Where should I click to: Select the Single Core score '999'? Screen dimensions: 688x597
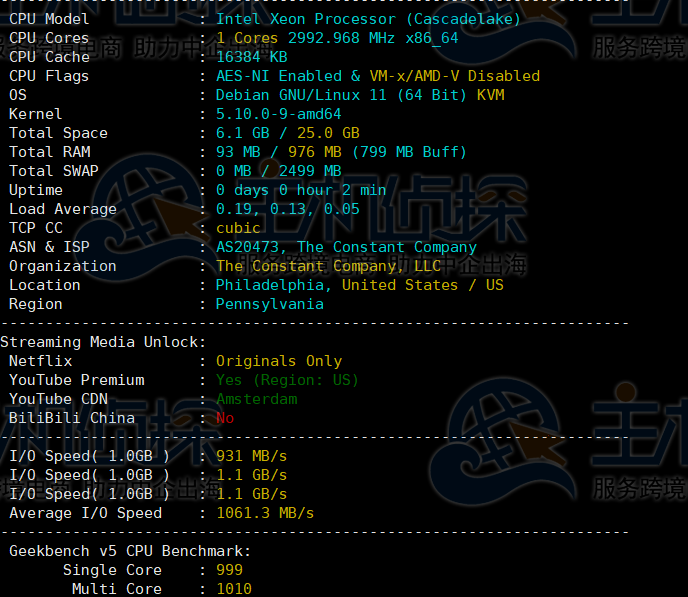pos(229,570)
